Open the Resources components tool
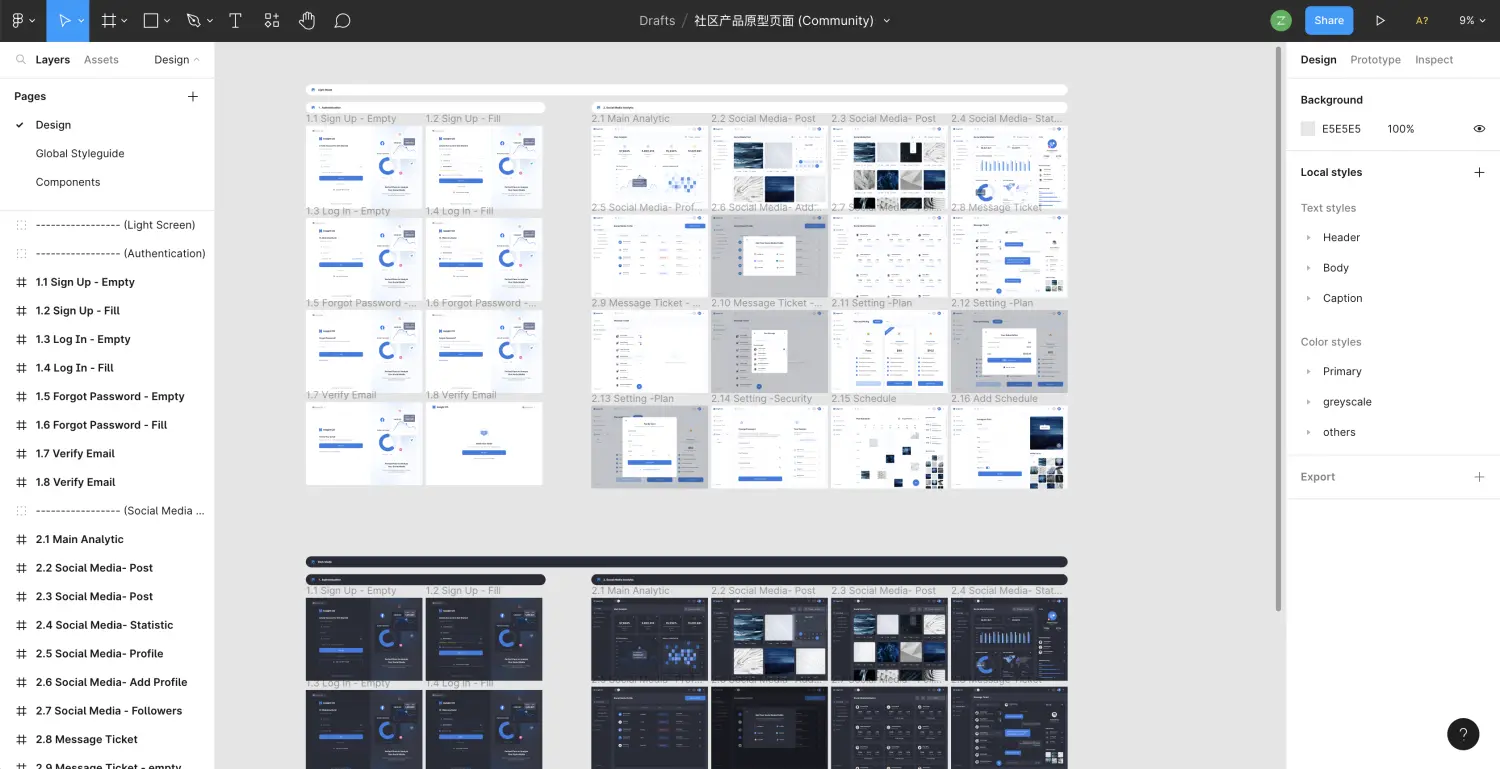Image resolution: width=1500 pixels, height=769 pixels. [272, 20]
